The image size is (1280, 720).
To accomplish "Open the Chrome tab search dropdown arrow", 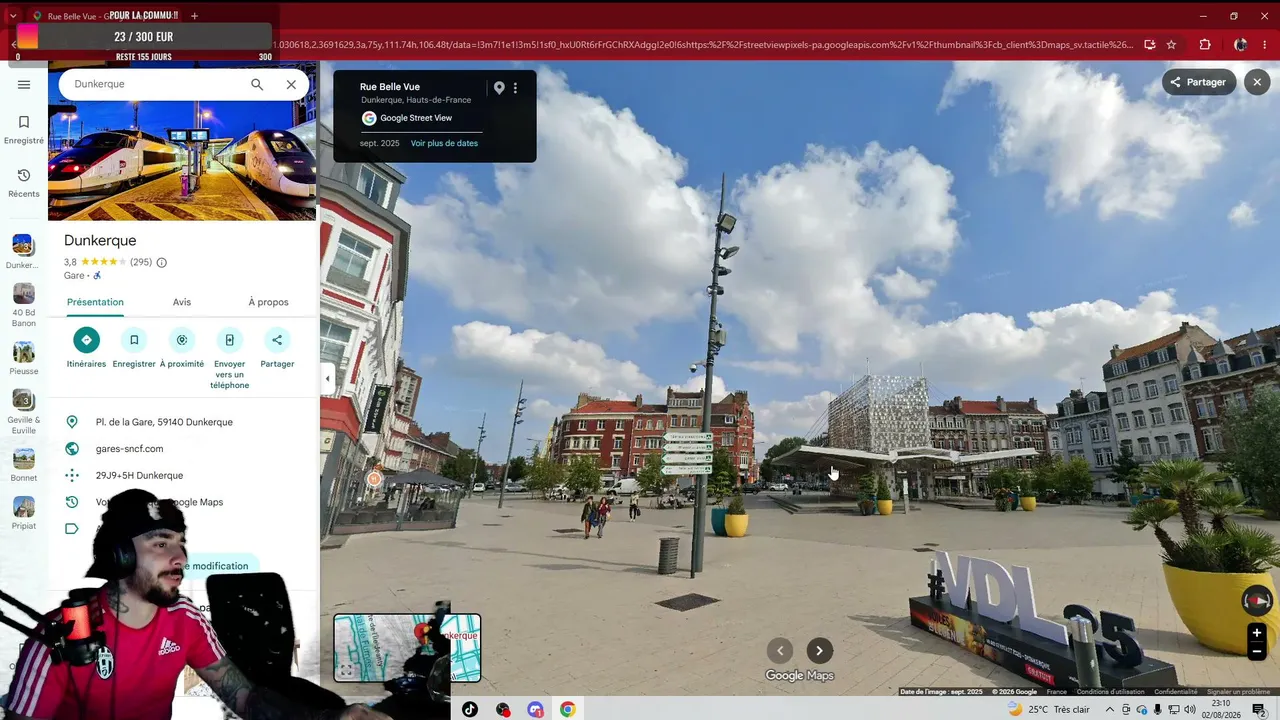I will click(x=13, y=16).
